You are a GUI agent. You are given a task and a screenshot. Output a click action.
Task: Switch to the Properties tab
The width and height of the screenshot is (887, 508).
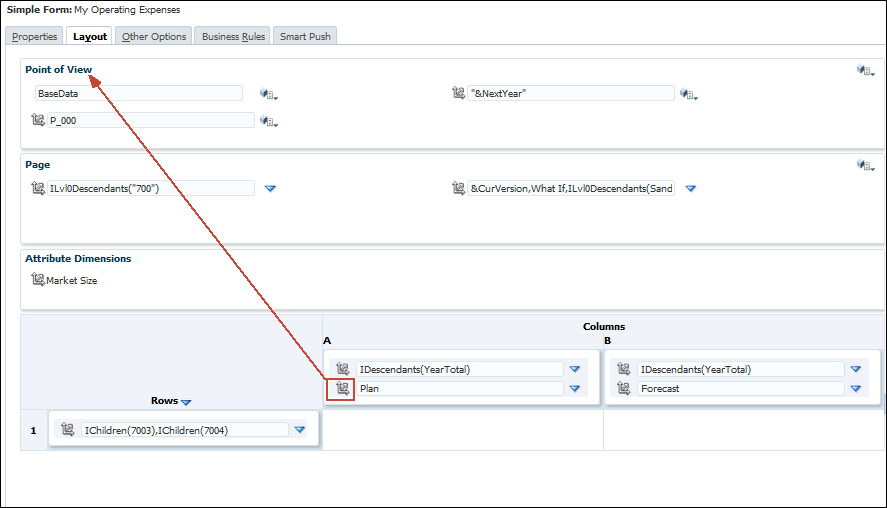pyautogui.click(x=35, y=36)
